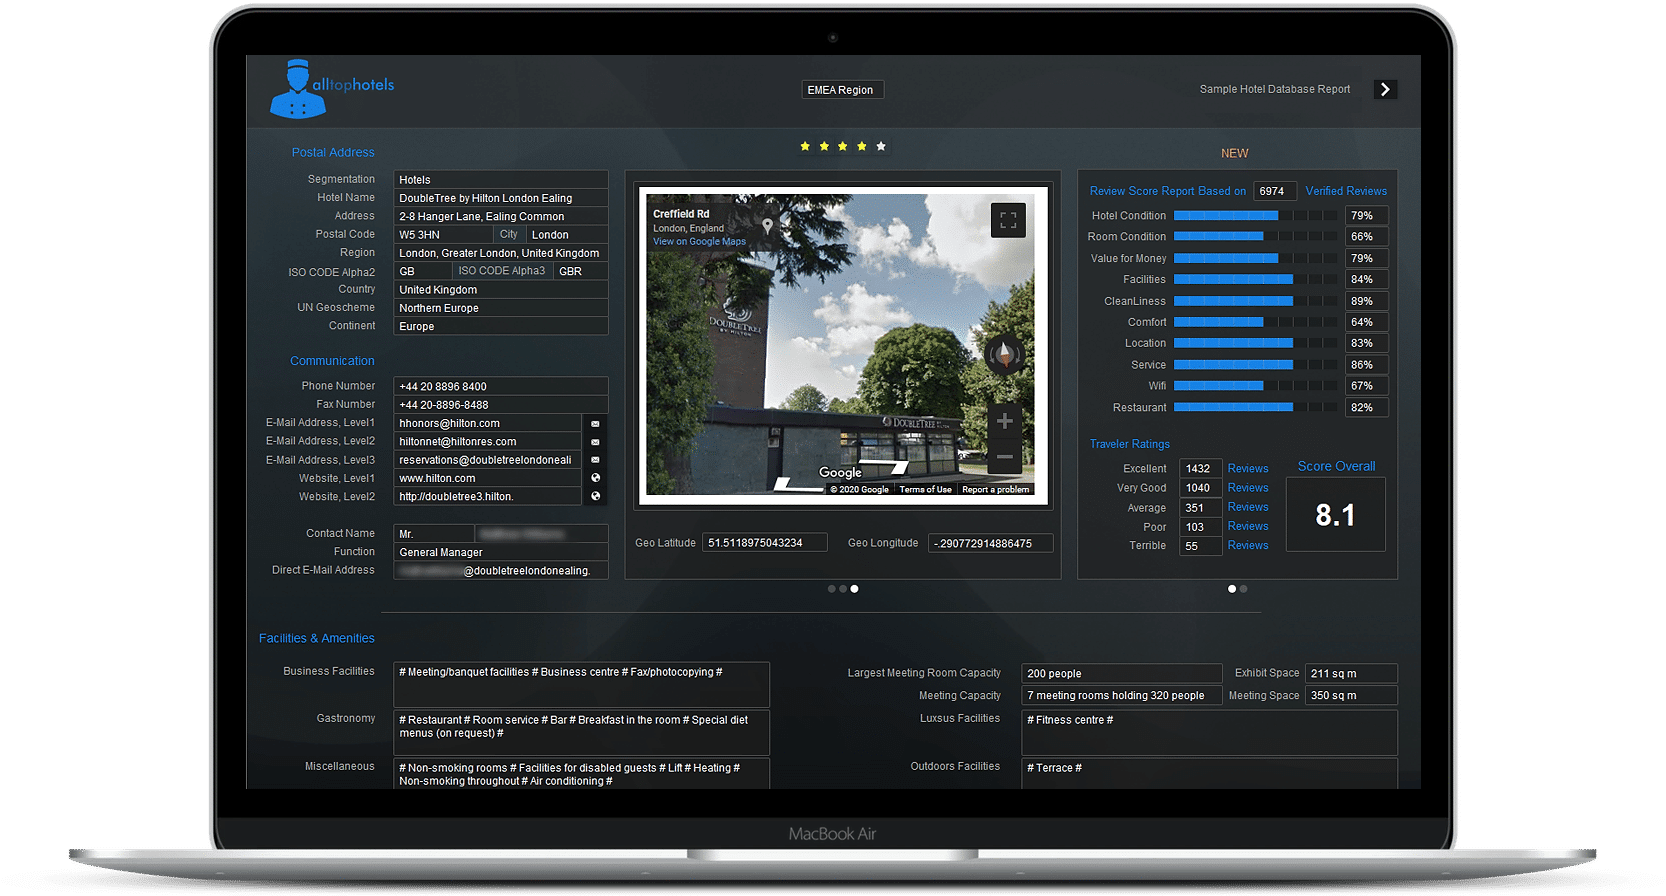Click the Wifi score bar
This screenshot has height=896, width=1666.
click(x=1255, y=386)
